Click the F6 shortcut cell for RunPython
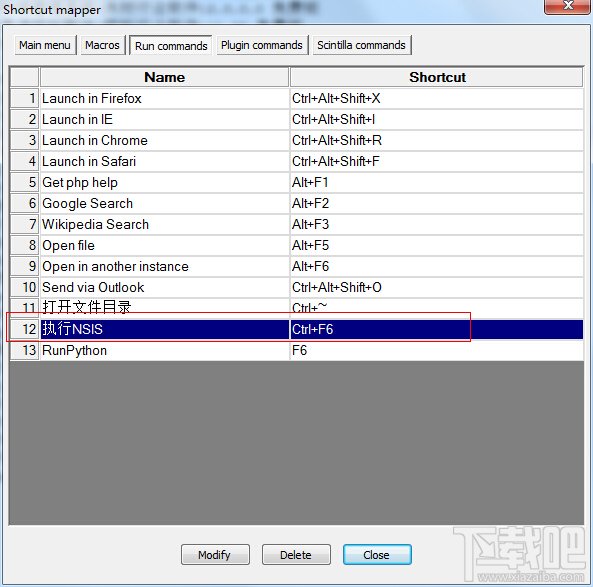 pyautogui.click(x=437, y=351)
